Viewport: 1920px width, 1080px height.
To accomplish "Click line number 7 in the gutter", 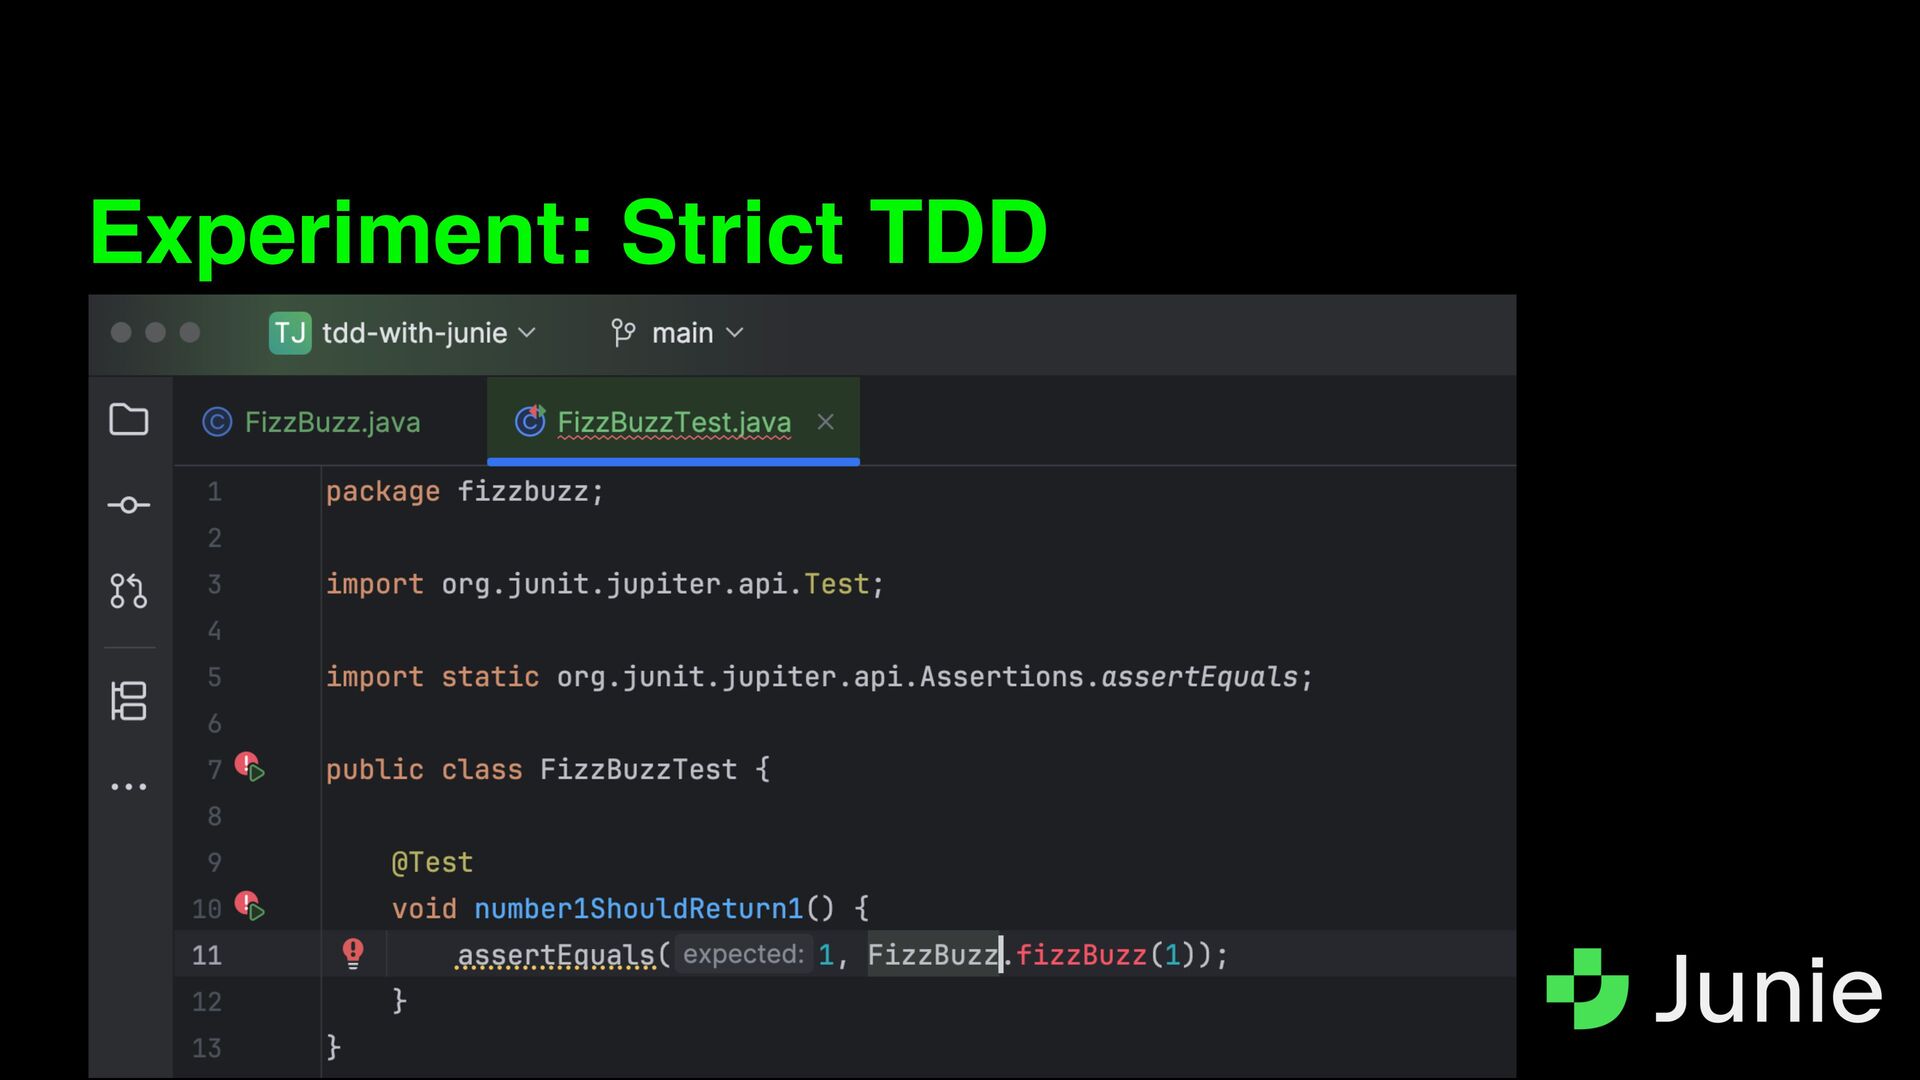I will (214, 770).
